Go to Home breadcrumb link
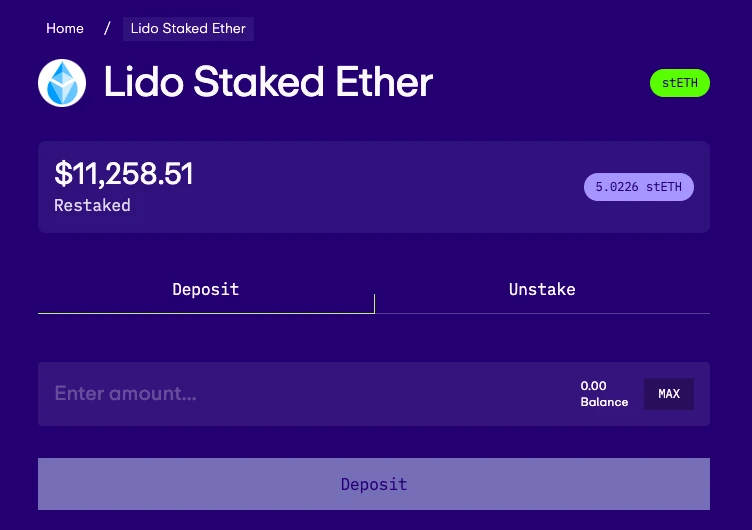752x530 pixels. tap(65, 28)
